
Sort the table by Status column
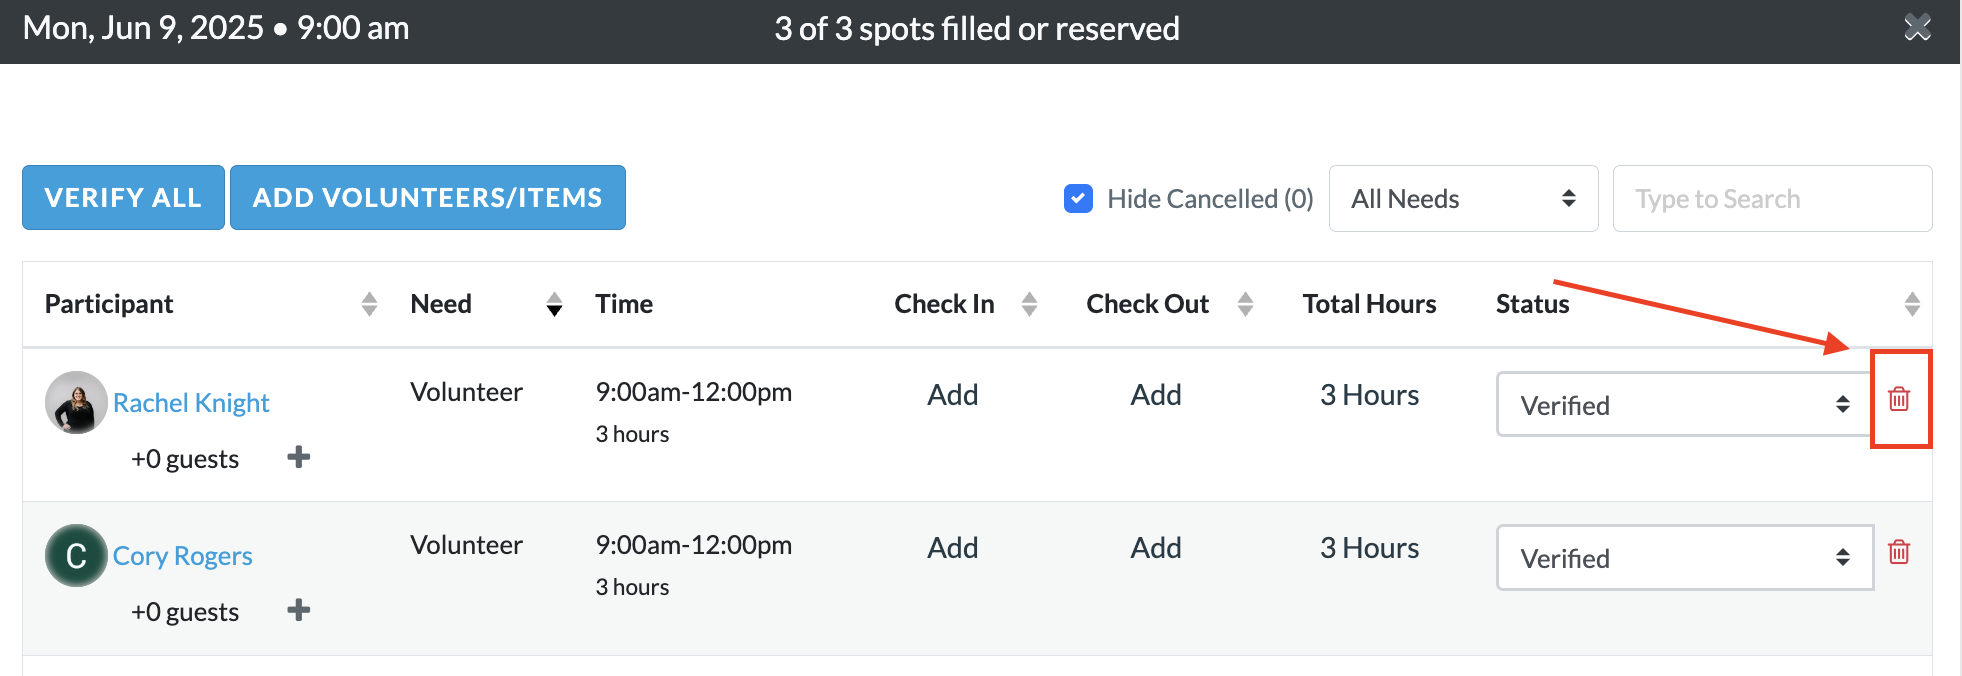coord(1912,304)
